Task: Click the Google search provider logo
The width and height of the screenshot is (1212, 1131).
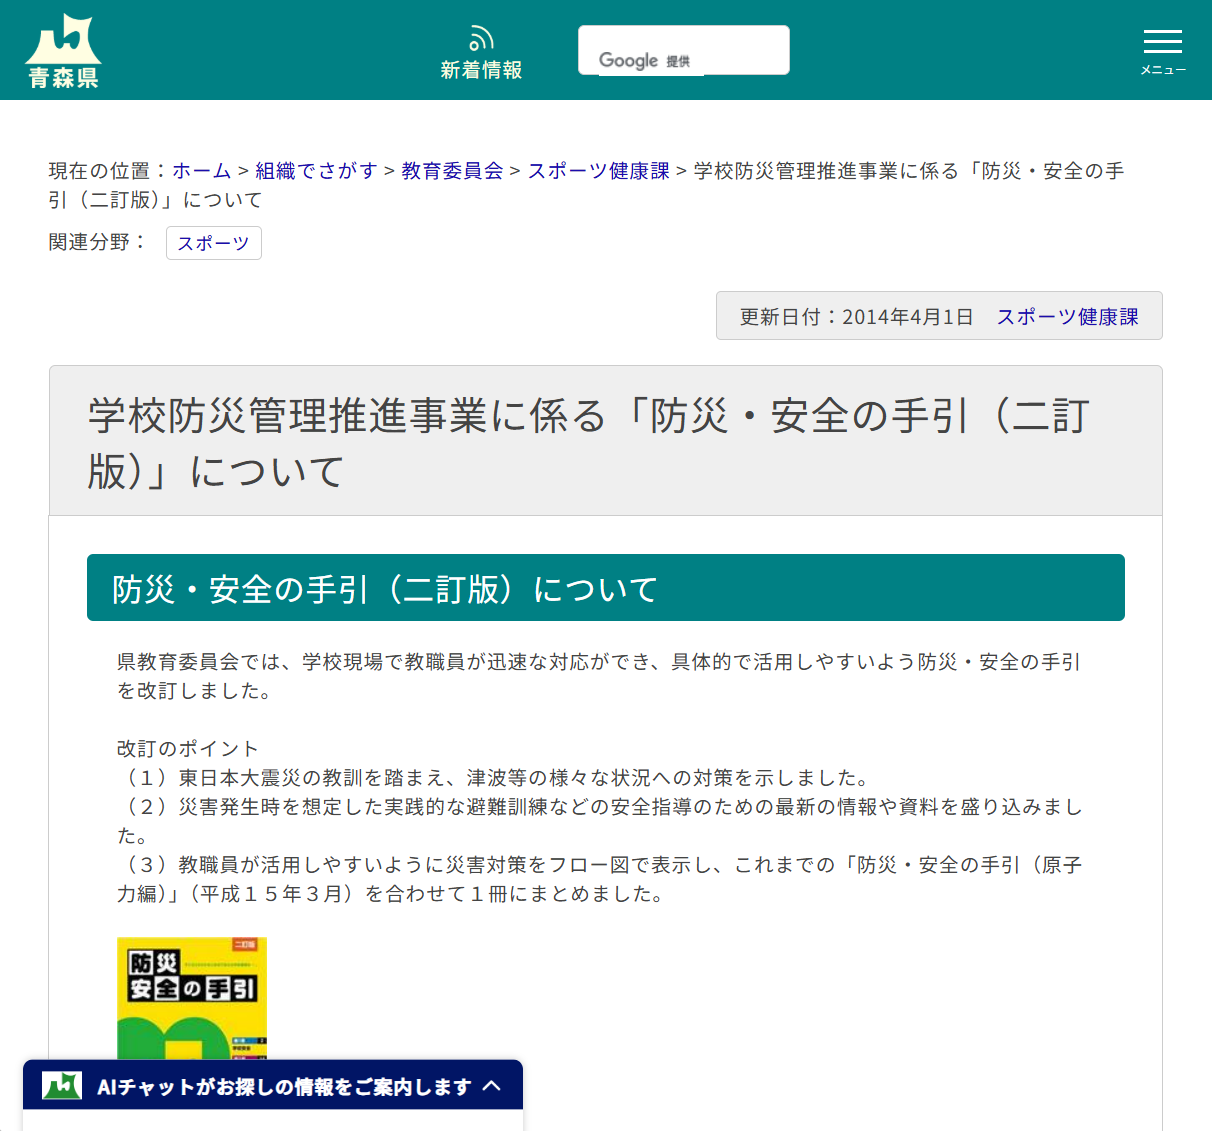Action: pyautogui.click(x=629, y=60)
